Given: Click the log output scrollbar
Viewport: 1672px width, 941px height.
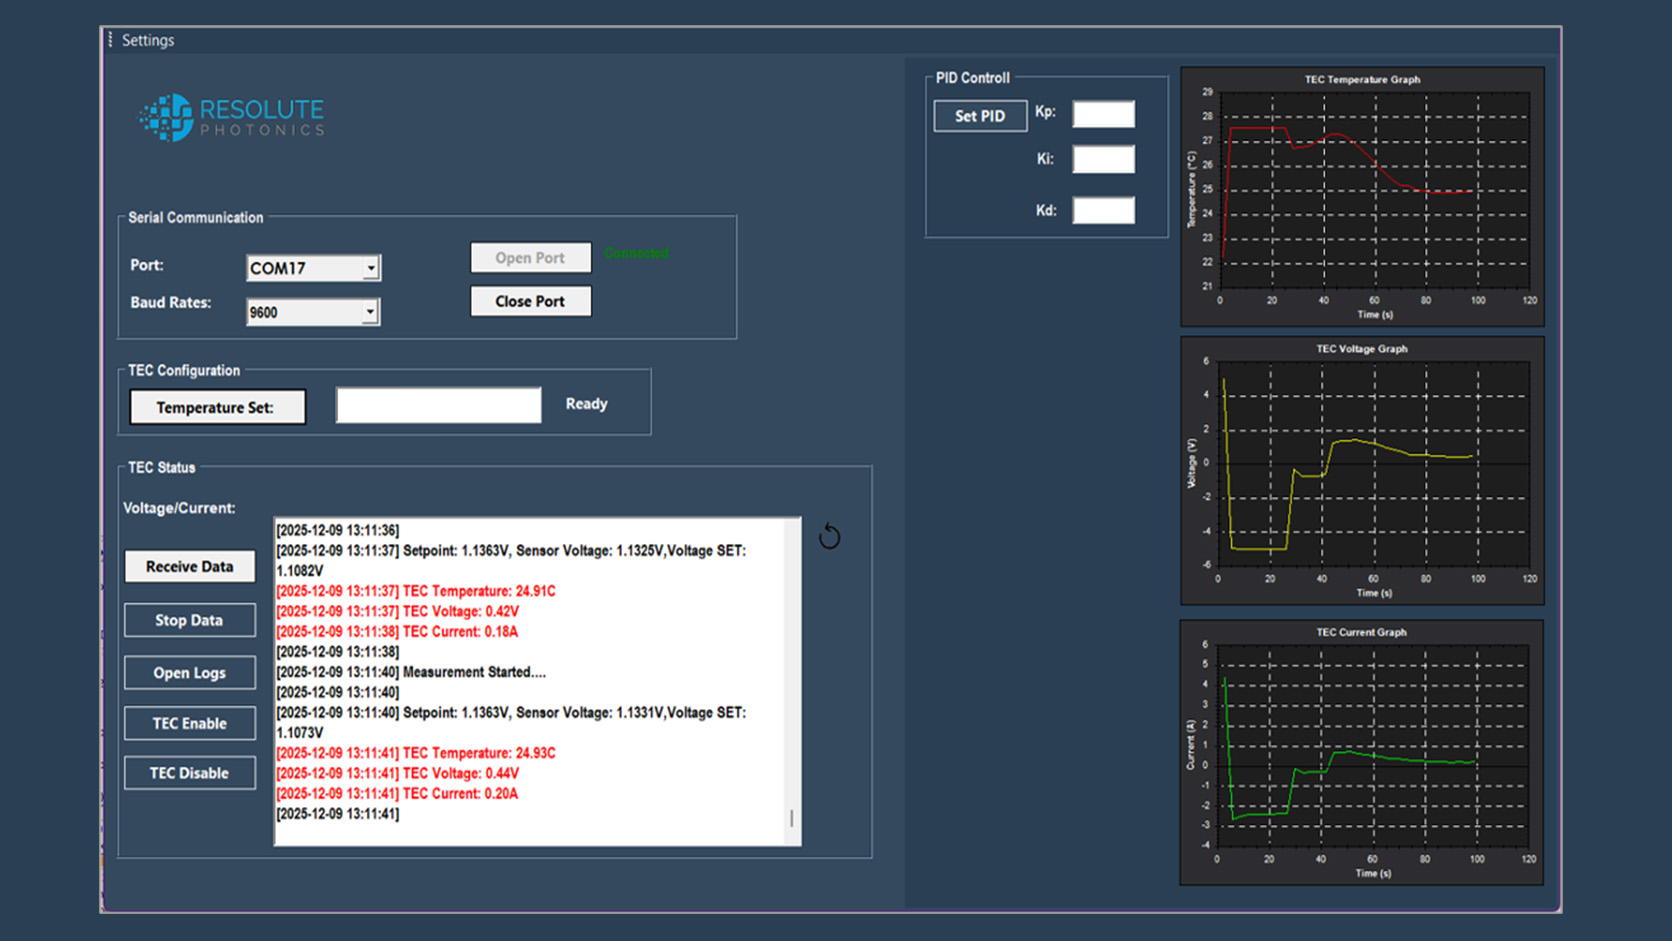Looking at the screenshot, I should (x=792, y=681).
